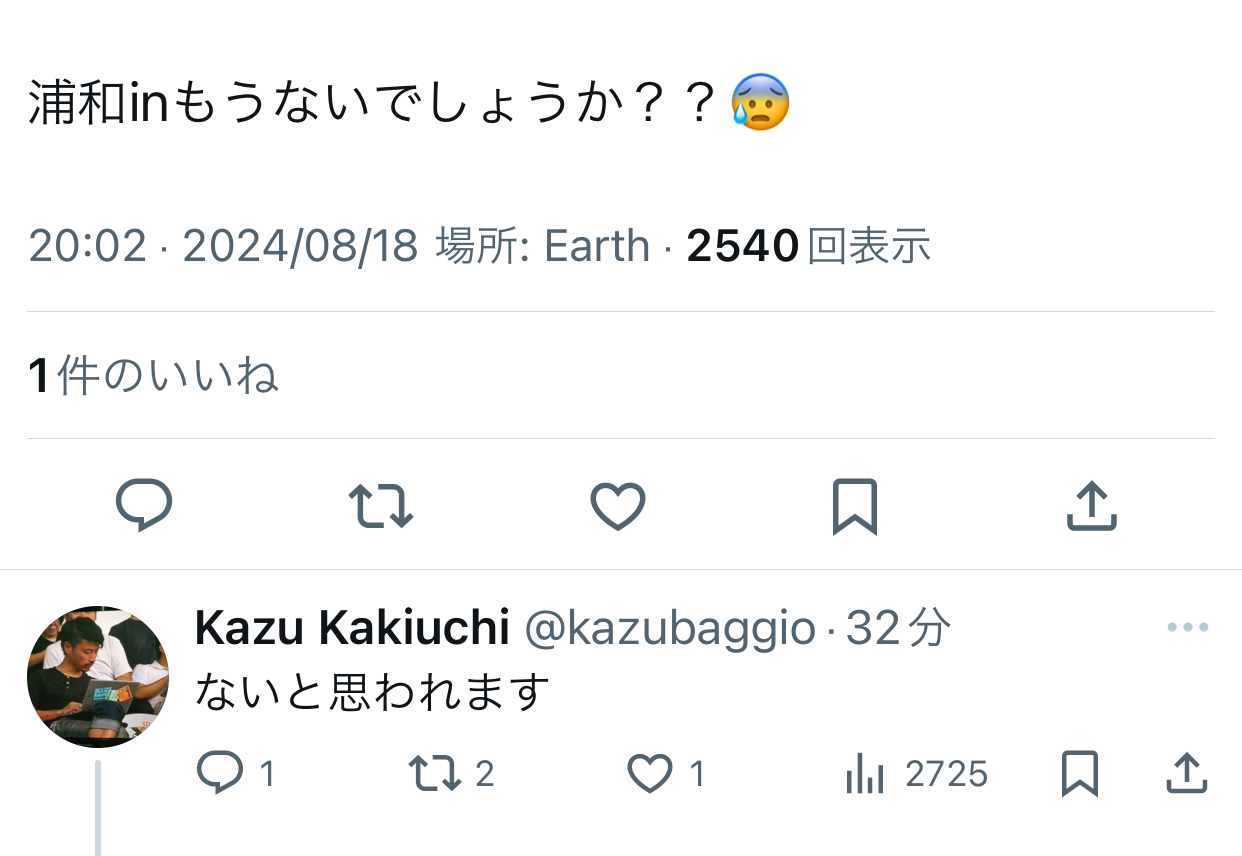Bookmark the main tweet
Image resolution: width=1242 pixels, height=856 pixels.
point(854,505)
